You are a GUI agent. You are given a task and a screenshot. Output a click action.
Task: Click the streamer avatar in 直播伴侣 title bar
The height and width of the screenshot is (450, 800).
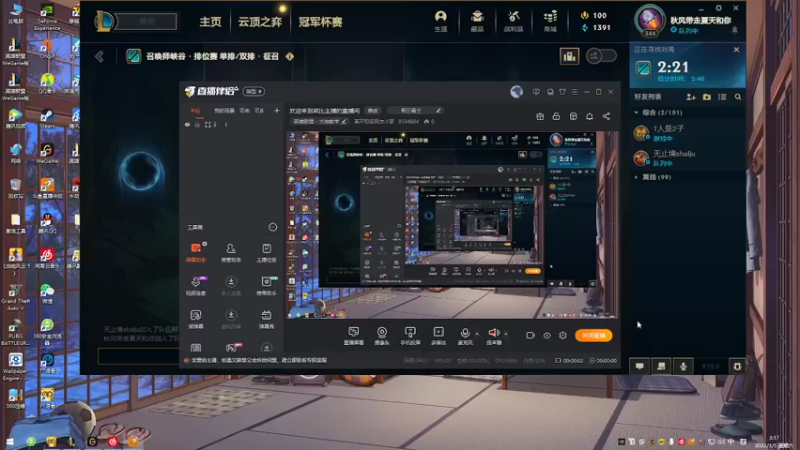[x=516, y=91]
